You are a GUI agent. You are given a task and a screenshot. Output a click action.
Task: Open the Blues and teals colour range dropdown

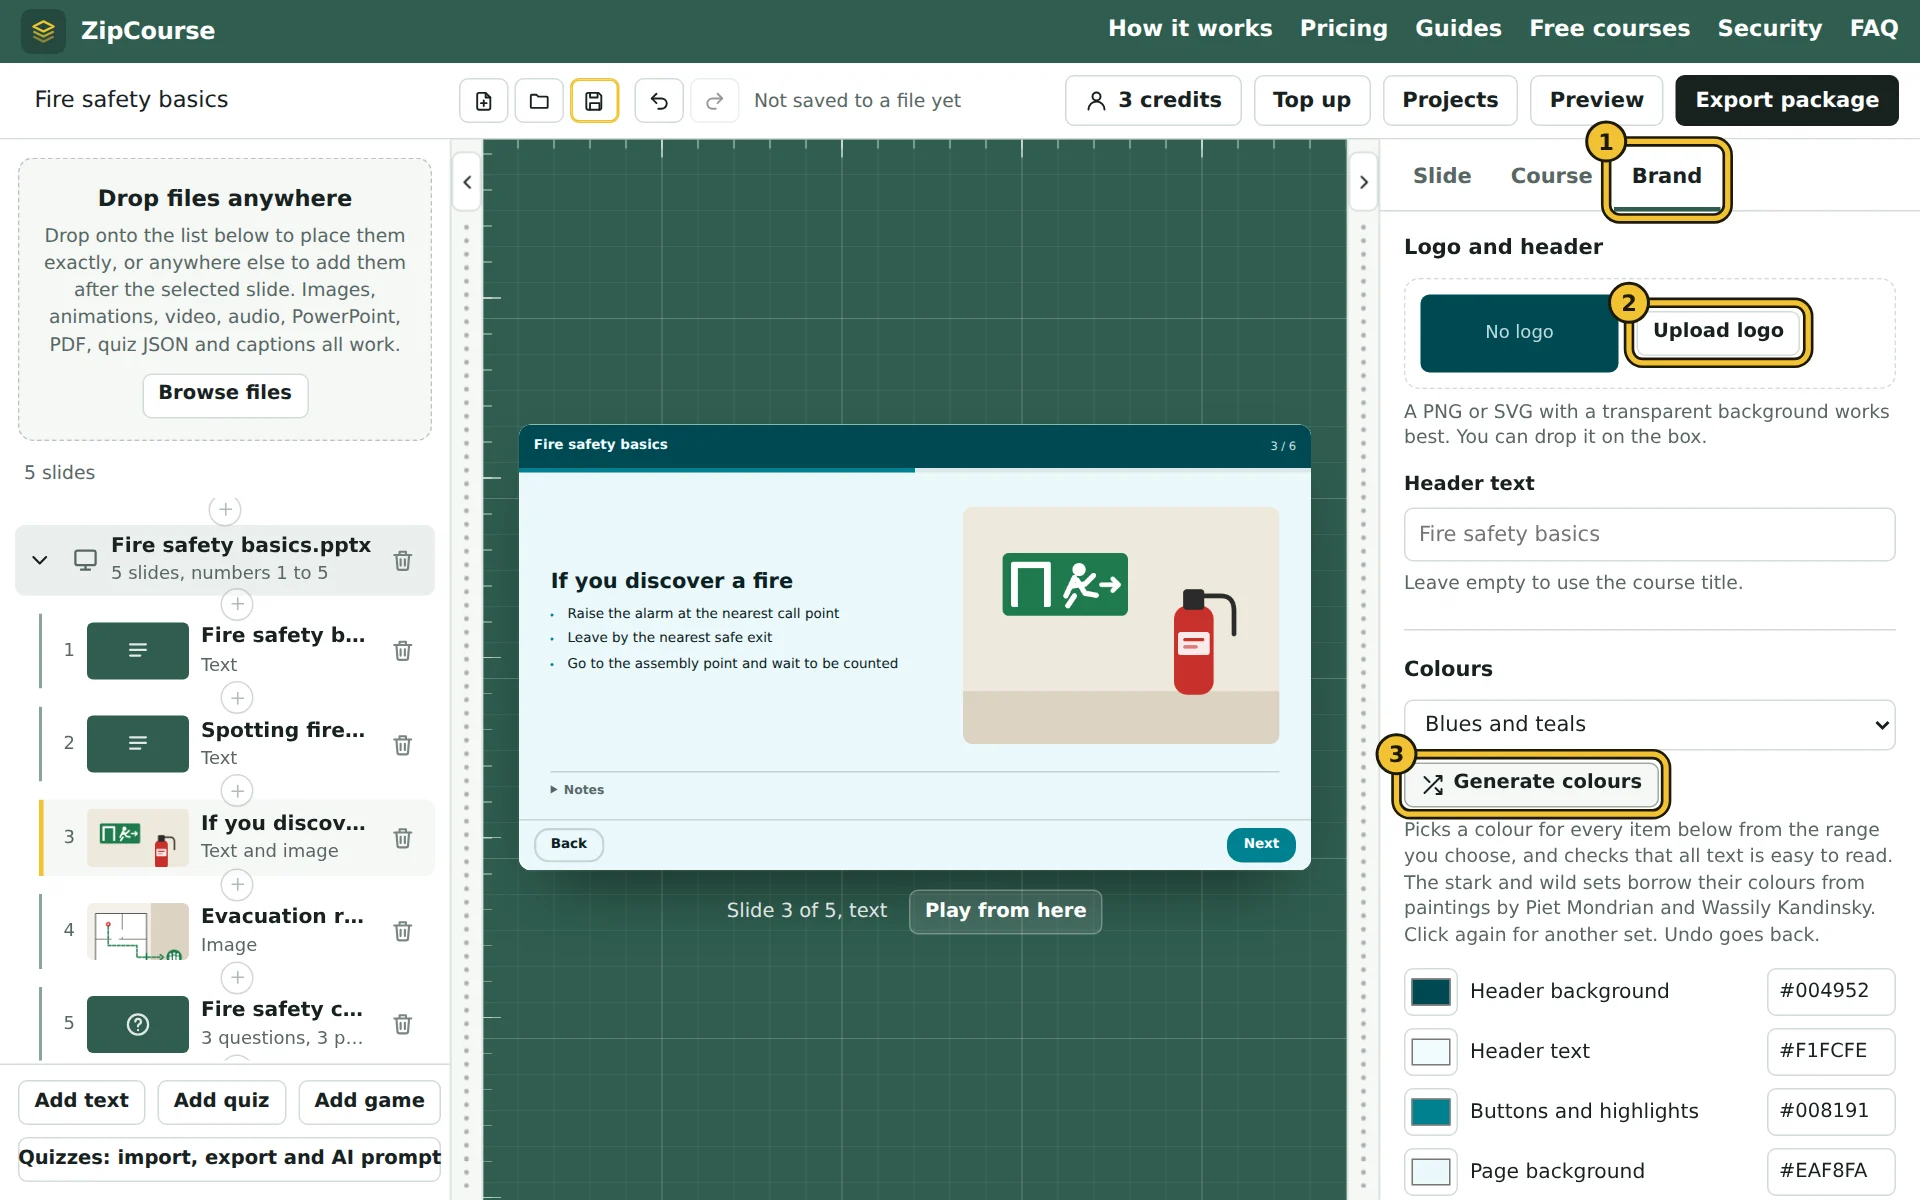pyautogui.click(x=1650, y=725)
